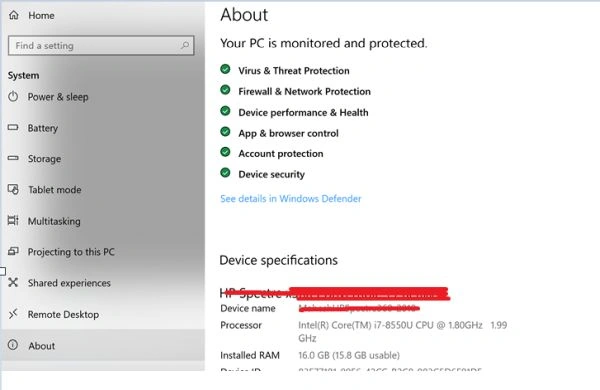Click Virus & Threat Protection text

pos(293,70)
